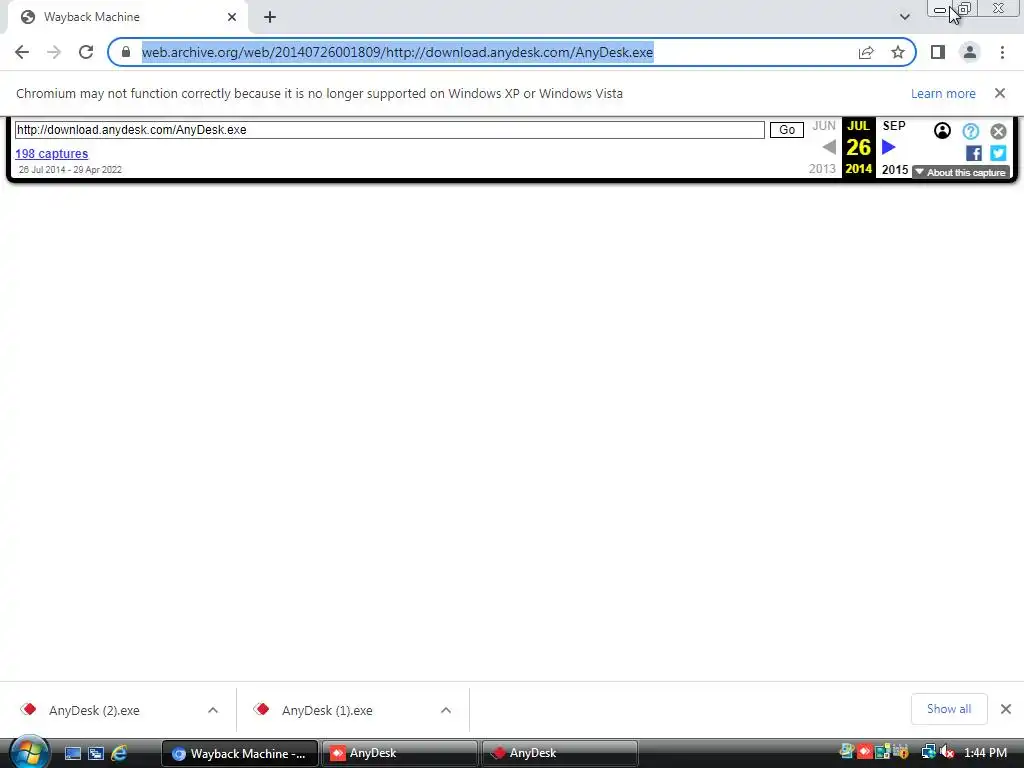This screenshot has width=1024, height=768.
Task: Click the Wayback Go button
Action: point(786,130)
